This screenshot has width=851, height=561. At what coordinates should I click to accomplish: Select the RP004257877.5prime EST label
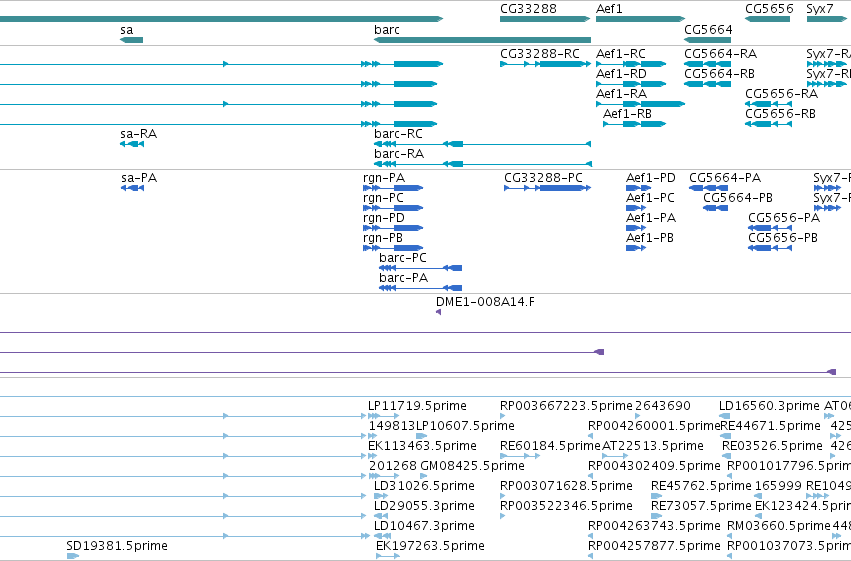654,546
